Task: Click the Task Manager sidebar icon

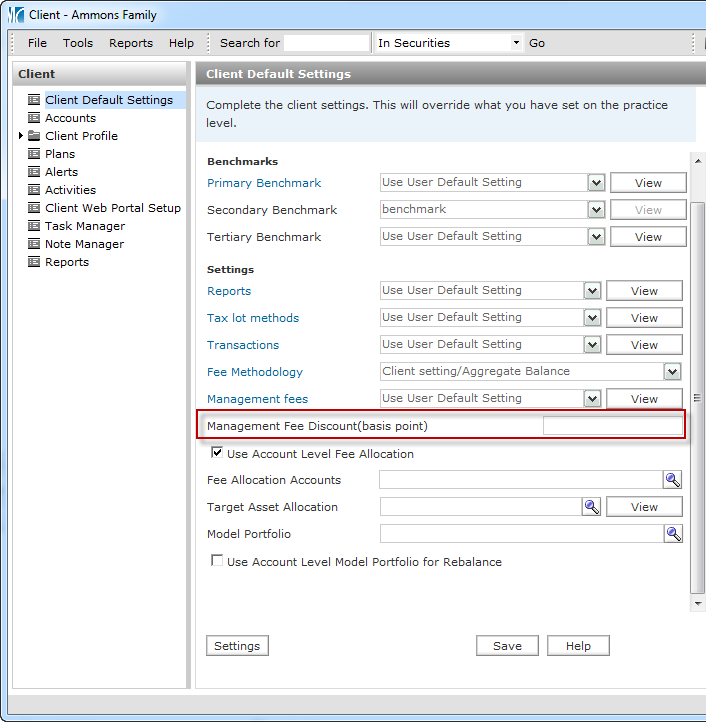Action: click(x=34, y=226)
